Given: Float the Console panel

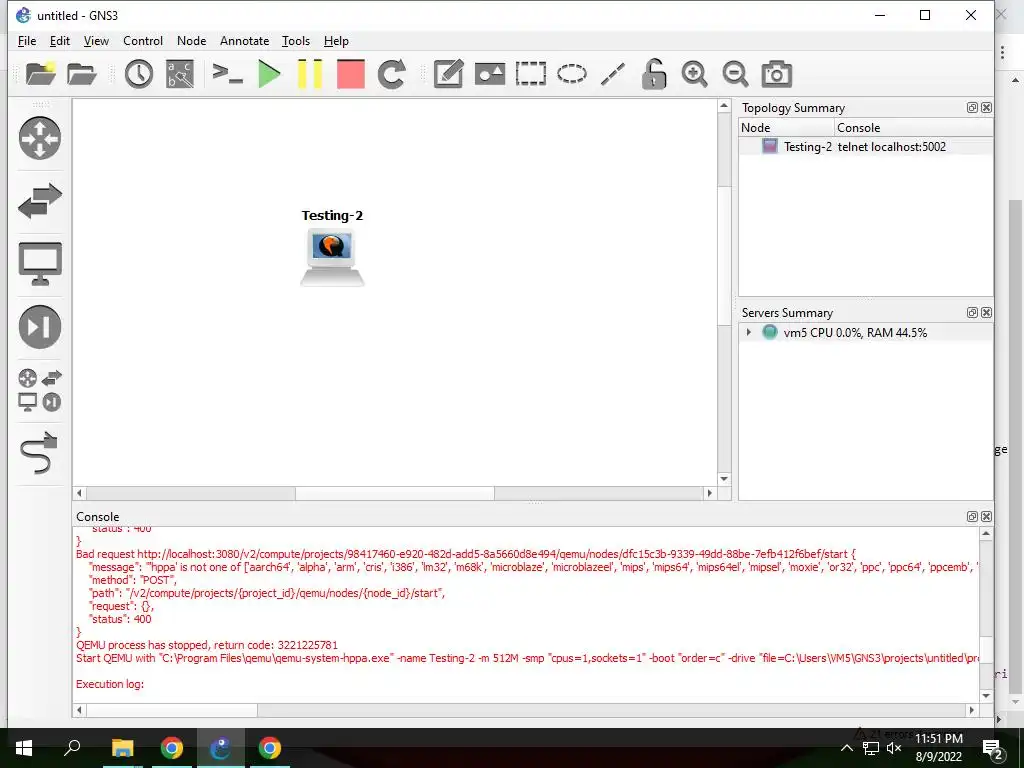Looking at the screenshot, I should coord(972,517).
